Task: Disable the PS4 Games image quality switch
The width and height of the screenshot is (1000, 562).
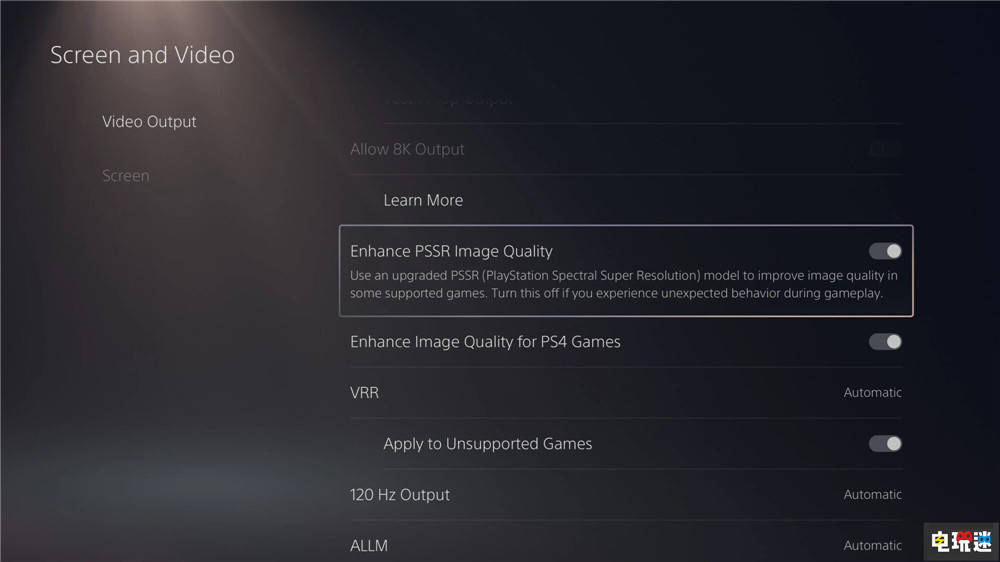Action: [x=885, y=342]
